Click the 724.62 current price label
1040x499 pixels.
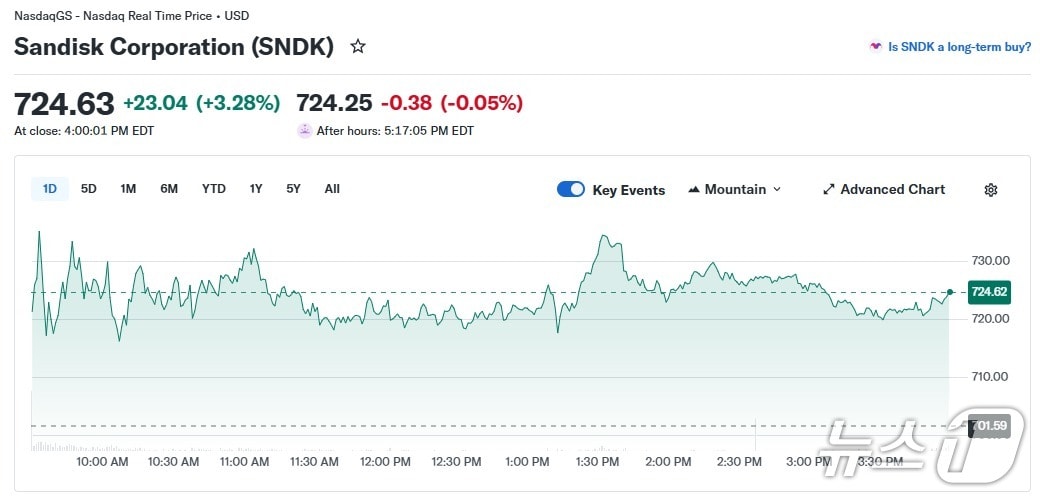(989, 292)
